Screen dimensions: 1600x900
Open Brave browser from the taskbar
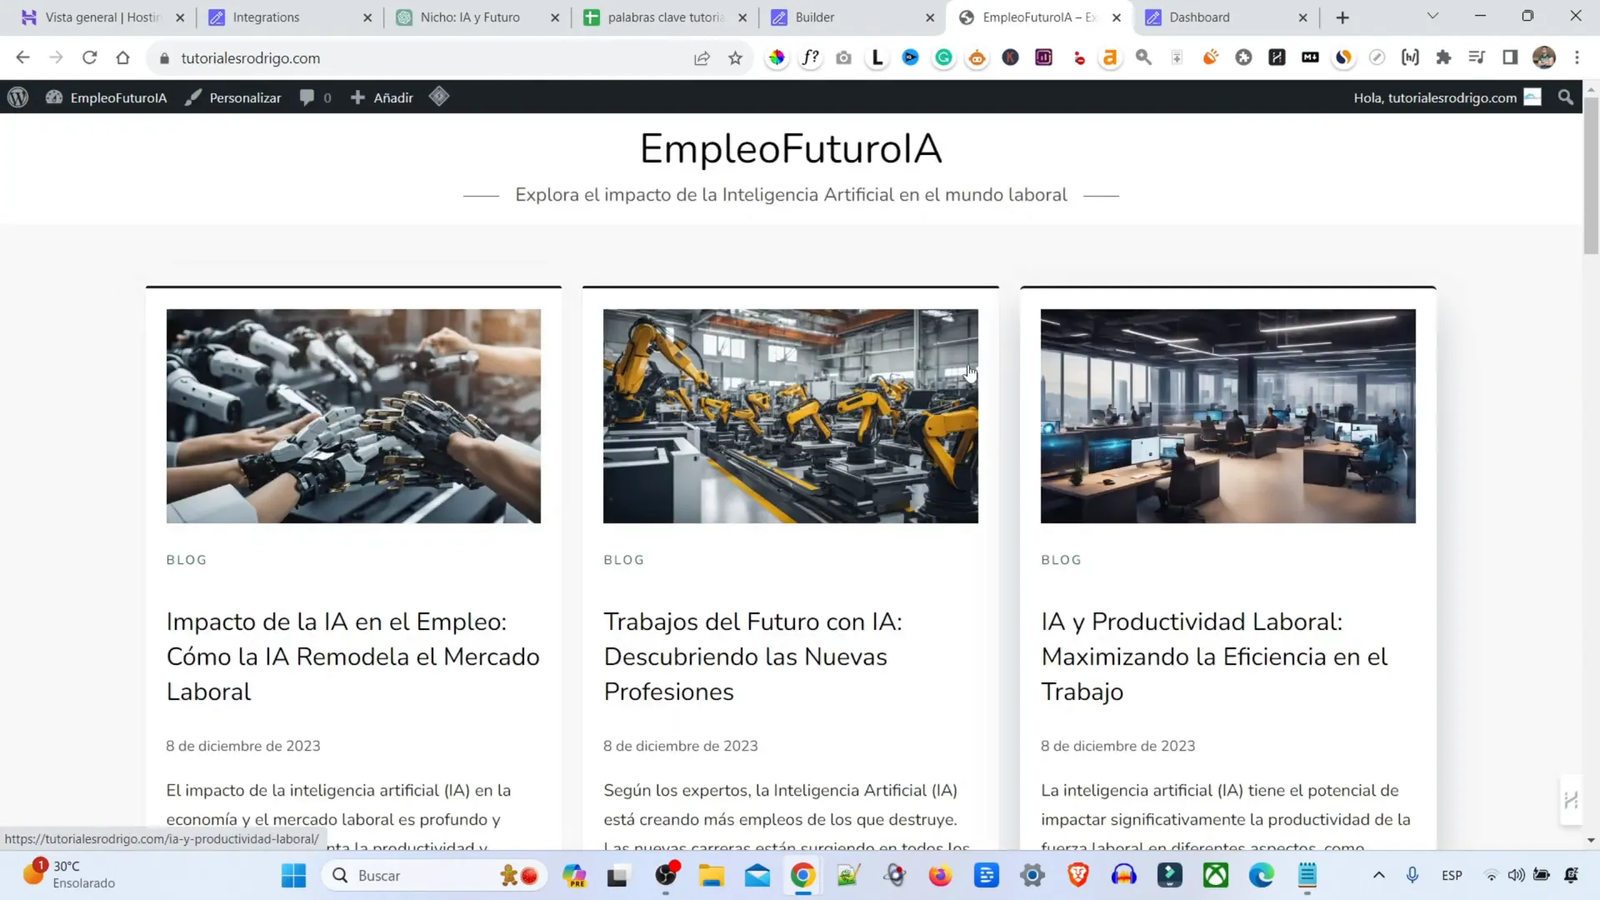1077,875
